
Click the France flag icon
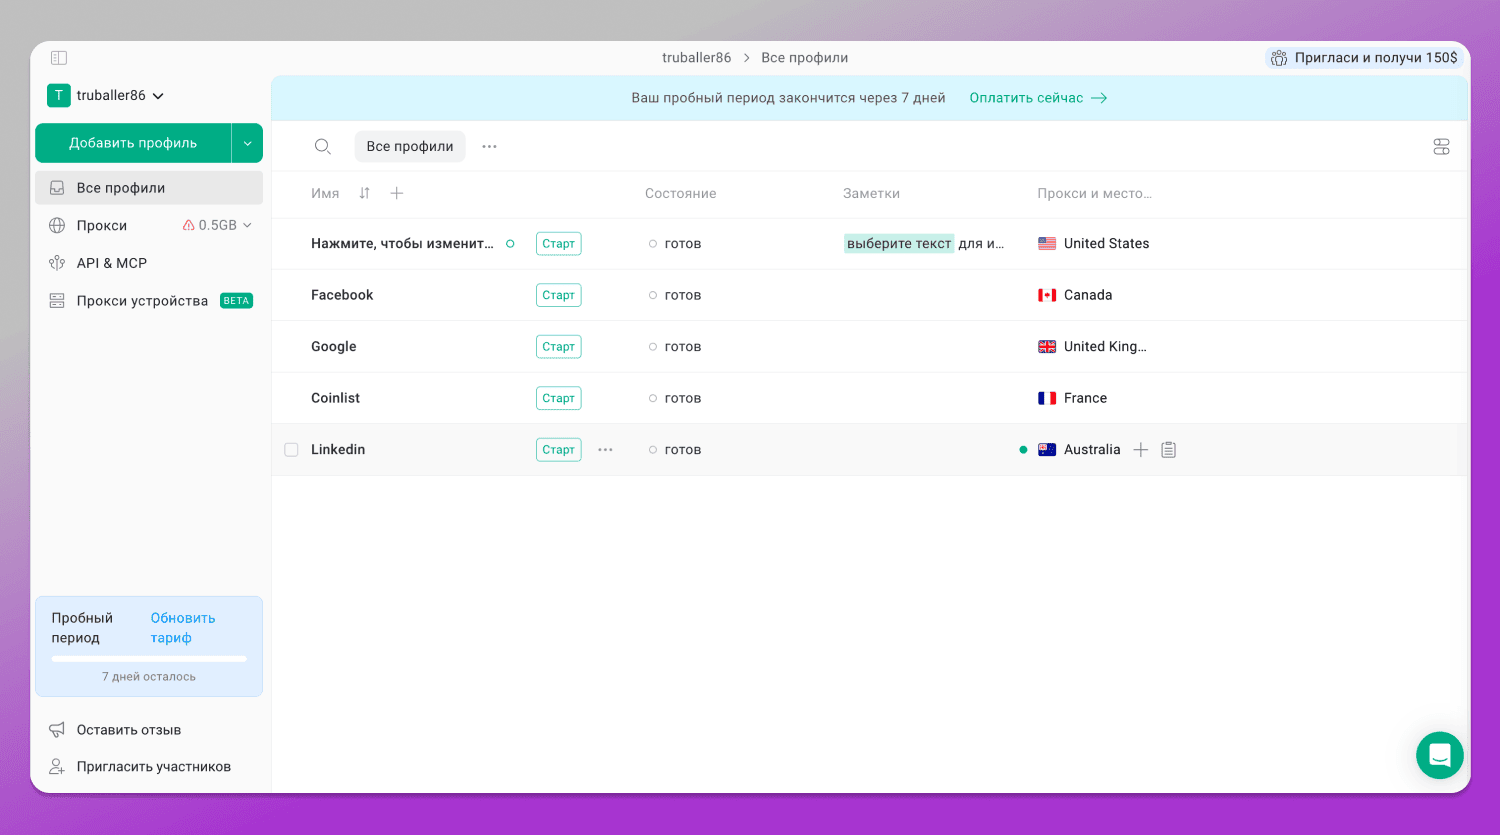pyautogui.click(x=1047, y=398)
